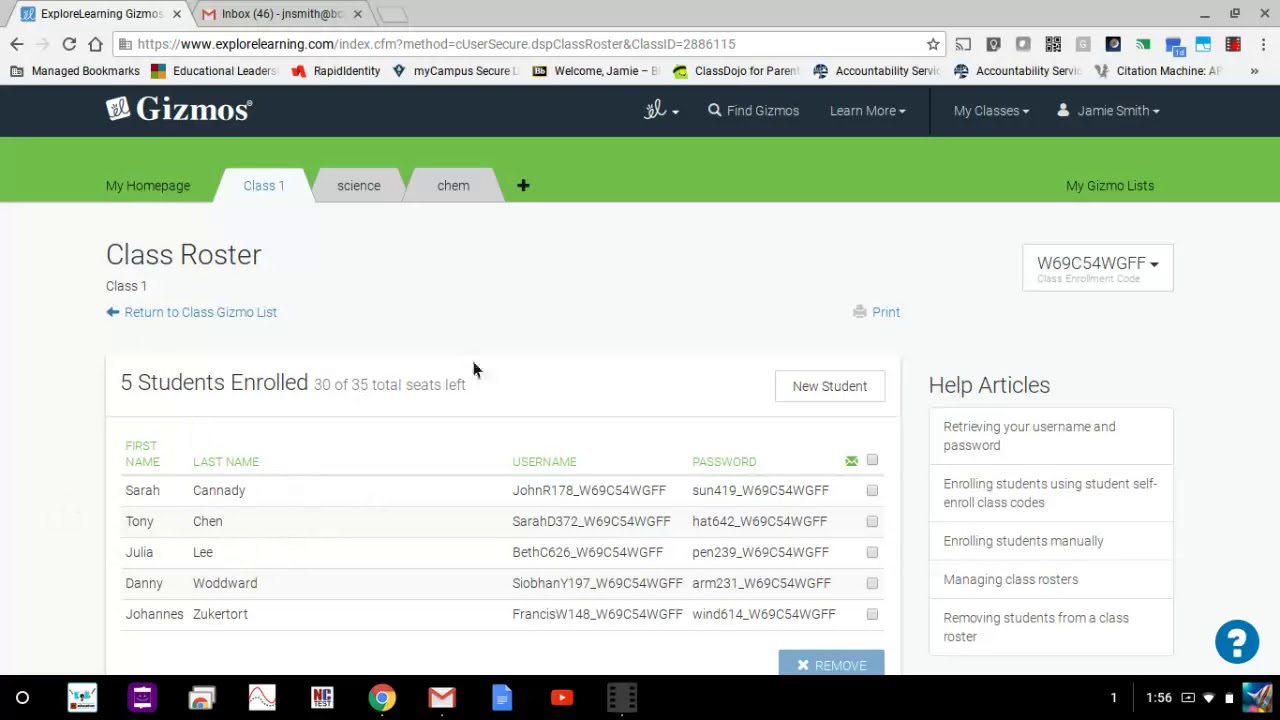Open Chrome from the shelf
This screenshot has width=1280, height=720.
coord(382,698)
